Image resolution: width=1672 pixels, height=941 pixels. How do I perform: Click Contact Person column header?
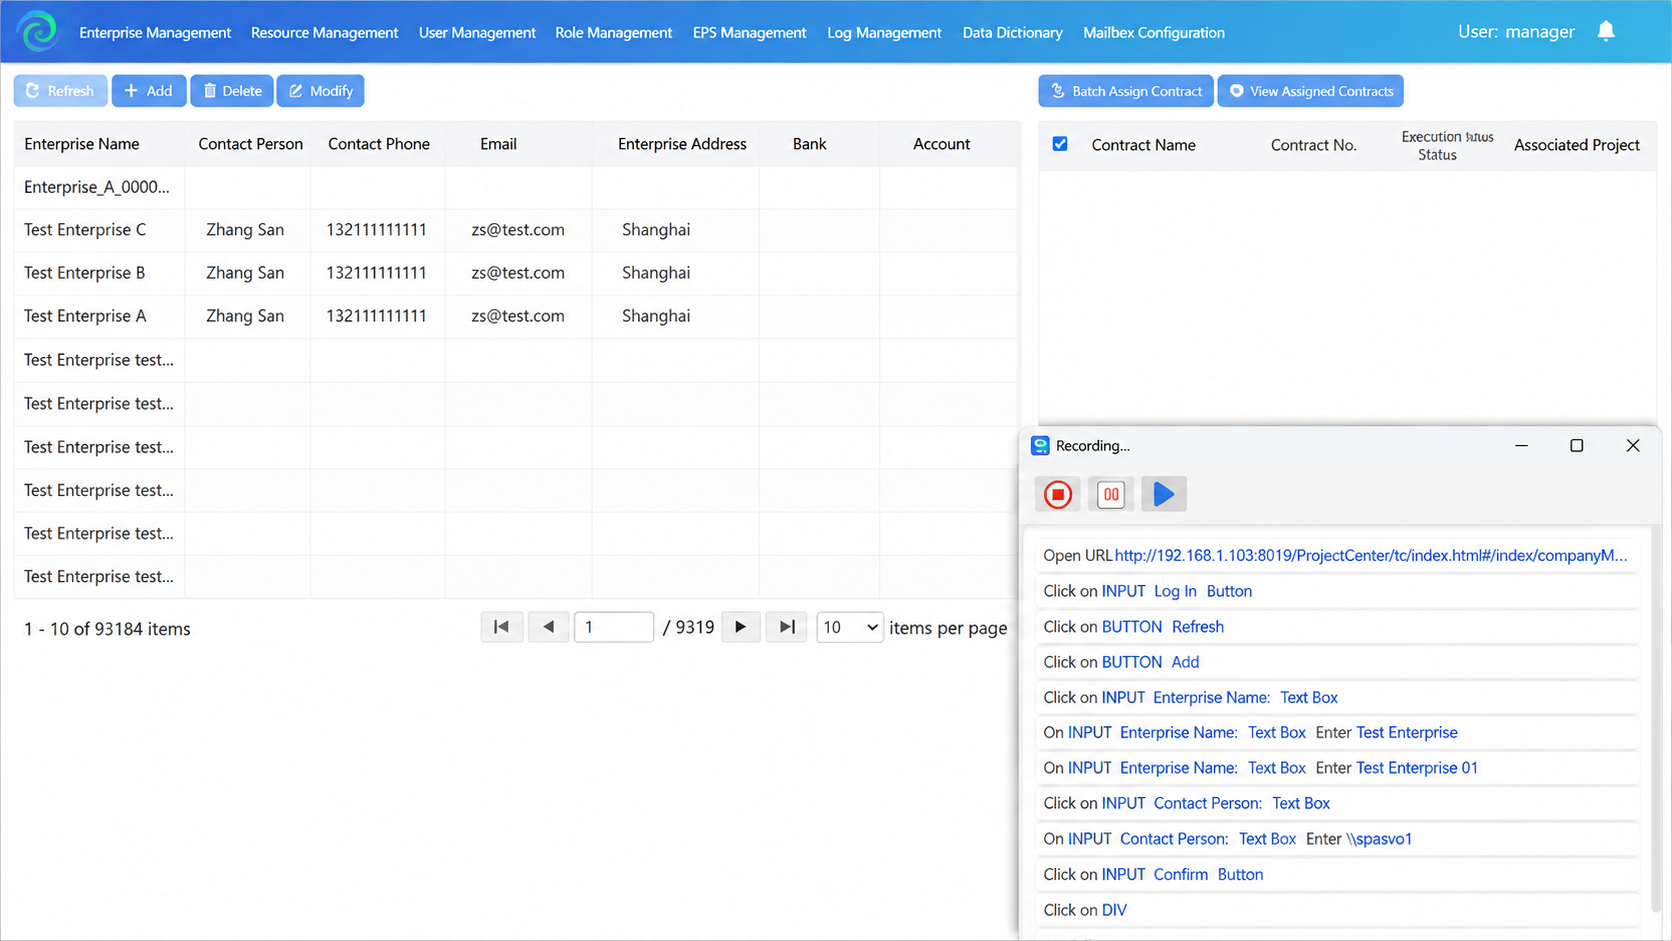(250, 144)
